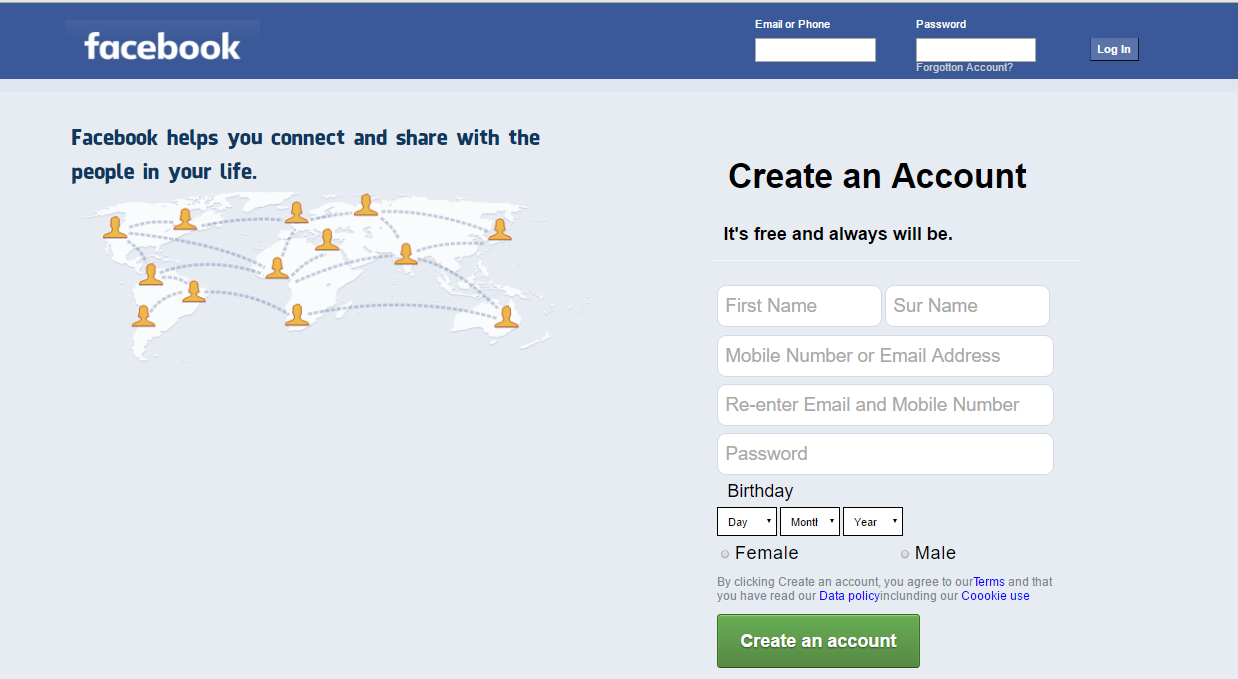
Task: Click the person icon over North America
Action: 114,227
